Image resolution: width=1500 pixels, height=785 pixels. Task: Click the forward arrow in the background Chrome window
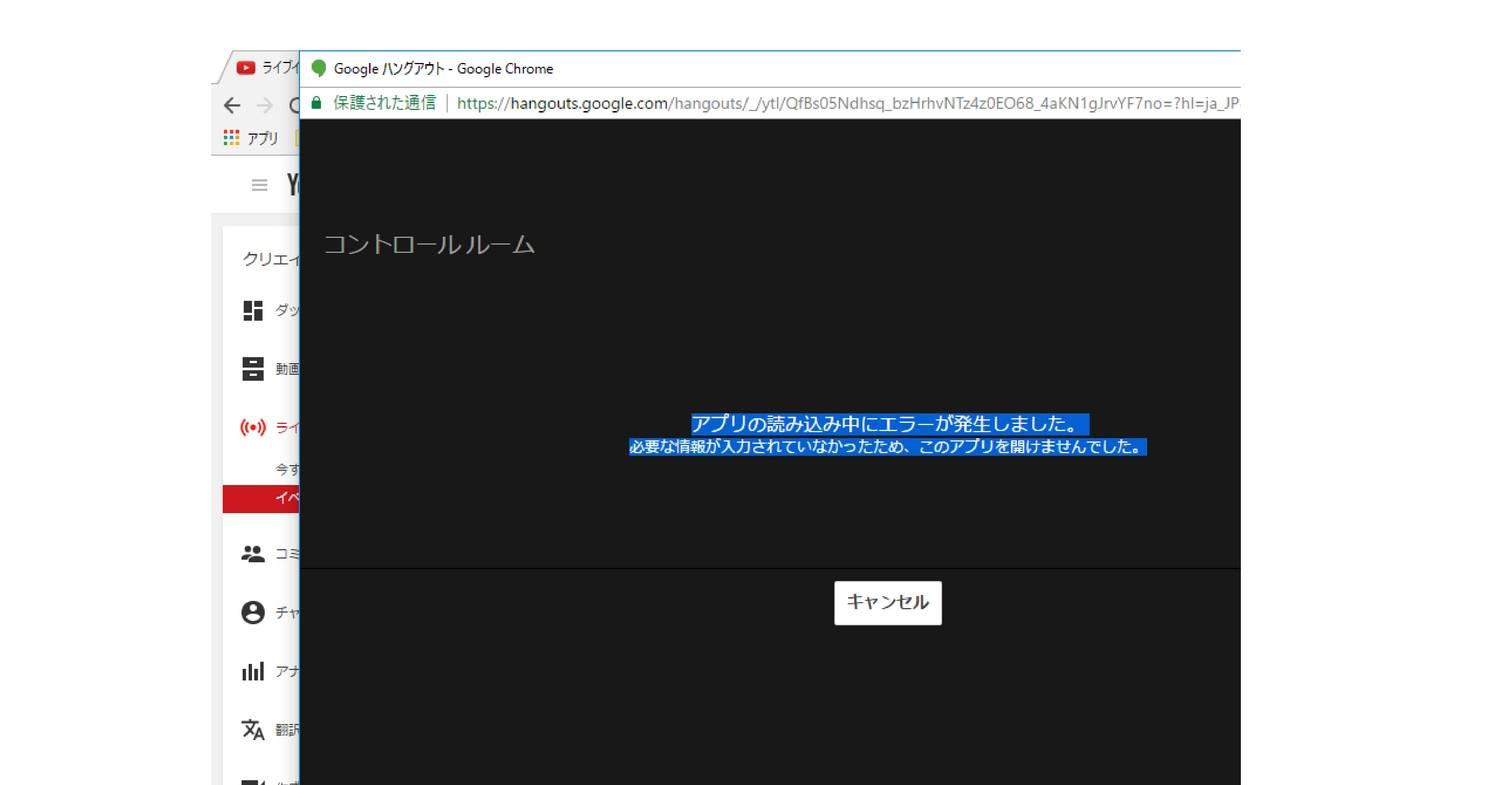point(264,105)
